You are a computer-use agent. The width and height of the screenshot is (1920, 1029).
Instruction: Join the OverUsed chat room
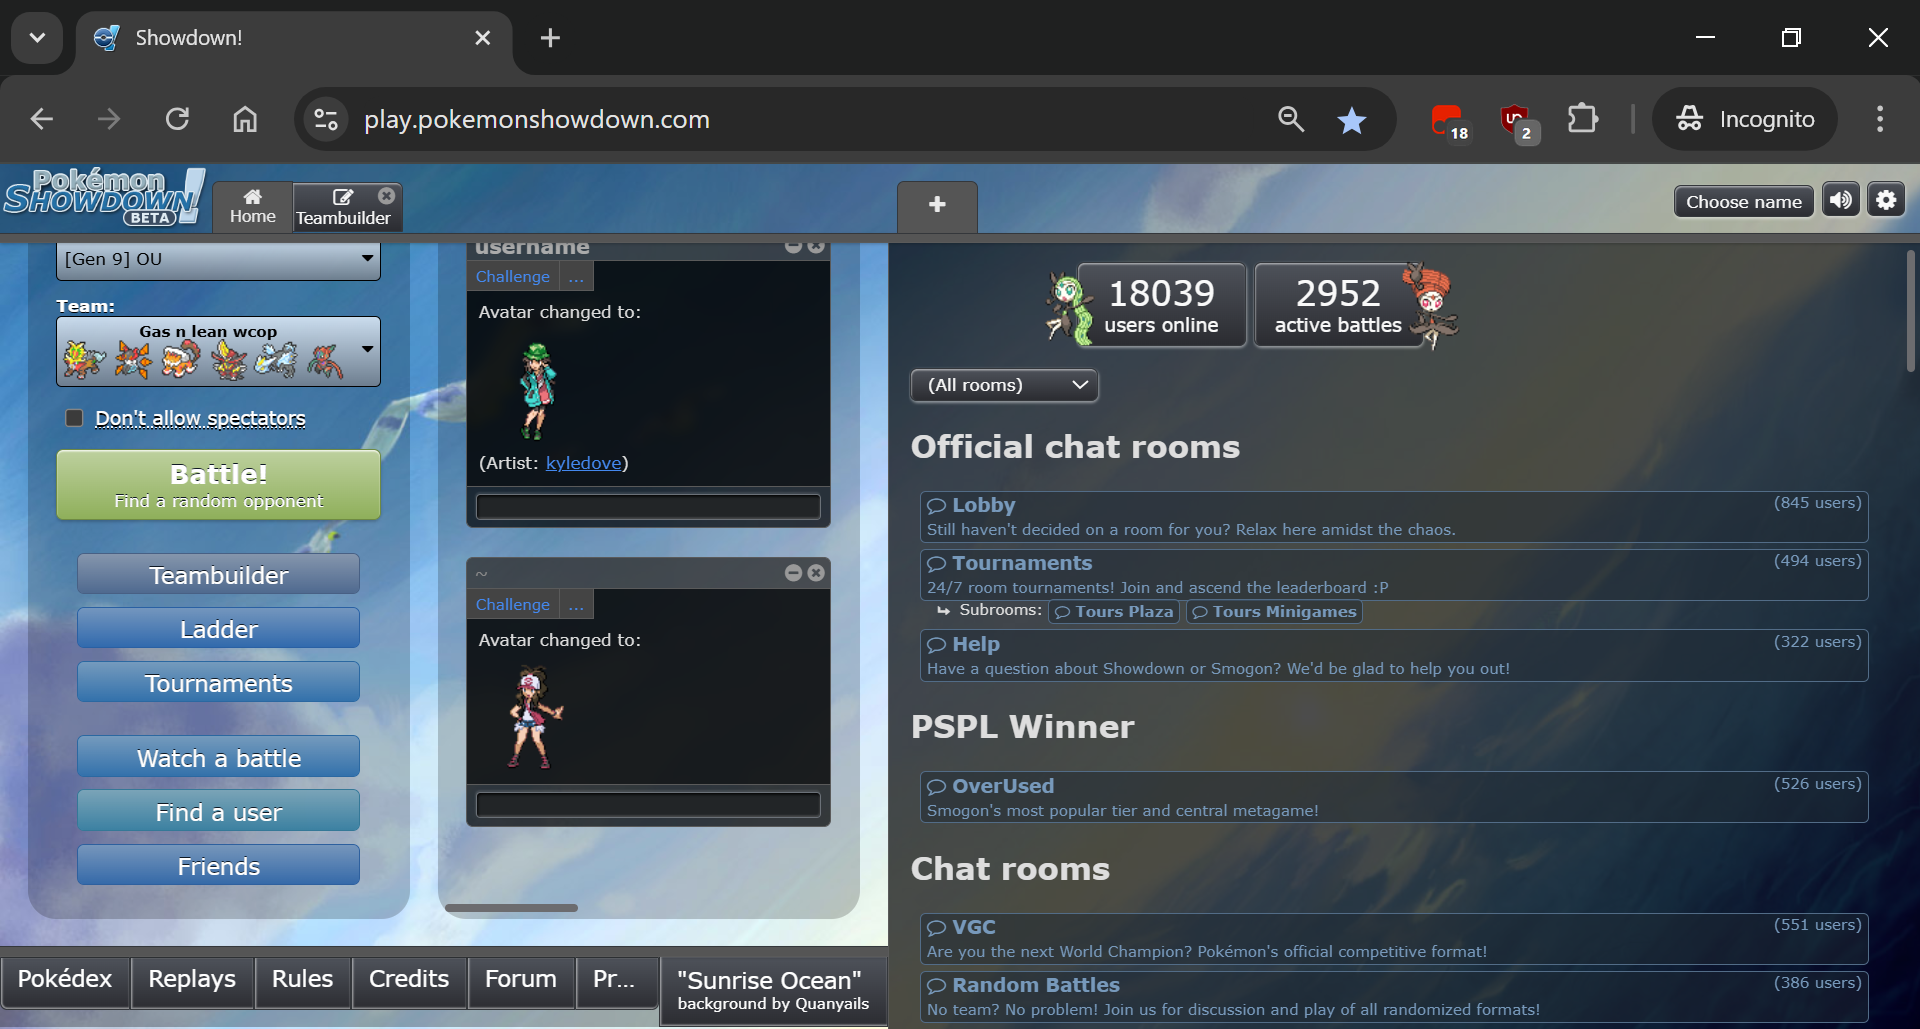pyautogui.click(x=1394, y=798)
